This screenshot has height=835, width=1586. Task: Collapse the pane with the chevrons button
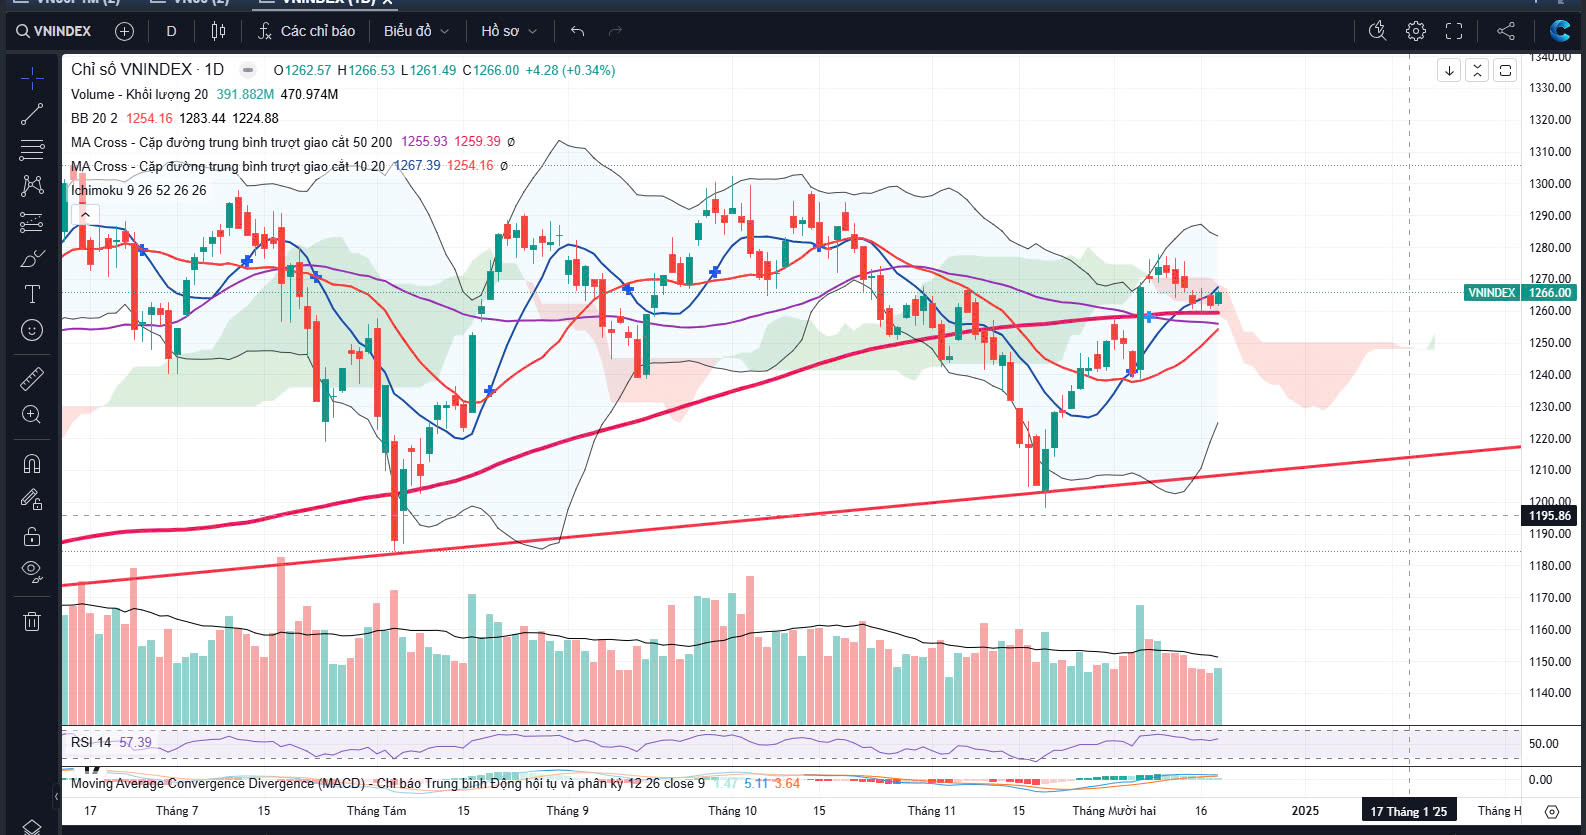tap(1477, 70)
